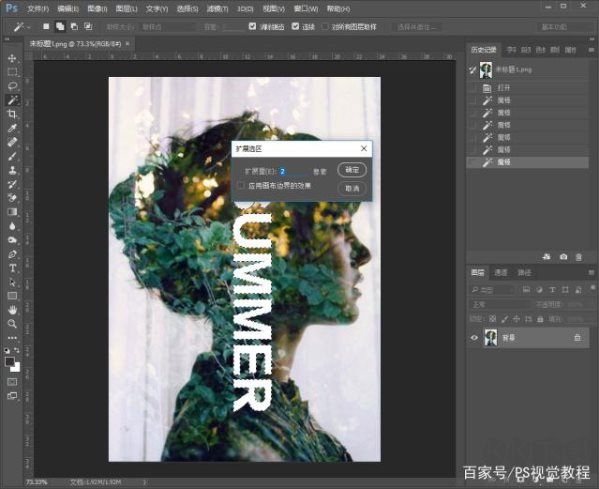Click the camera snapshot icon in History panel

coord(563,257)
